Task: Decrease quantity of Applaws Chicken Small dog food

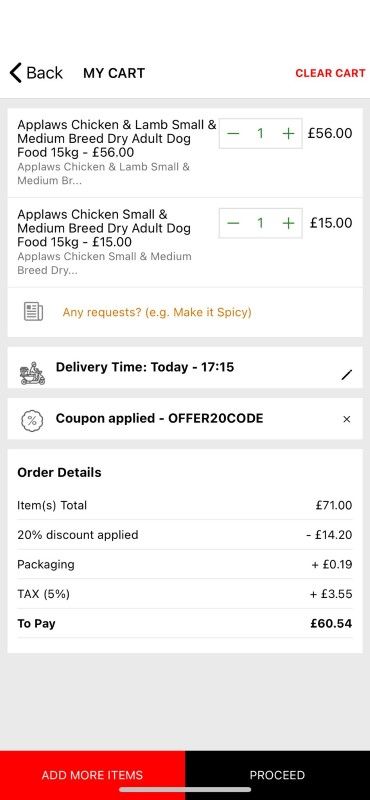Action: point(233,223)
